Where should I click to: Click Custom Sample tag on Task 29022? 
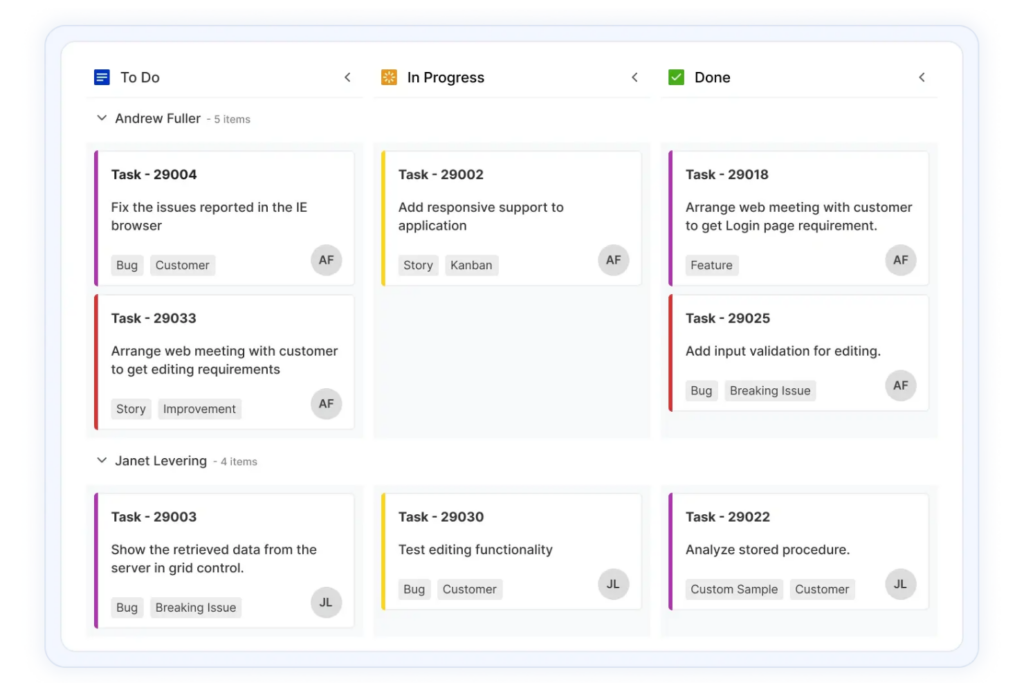point(734,589)
